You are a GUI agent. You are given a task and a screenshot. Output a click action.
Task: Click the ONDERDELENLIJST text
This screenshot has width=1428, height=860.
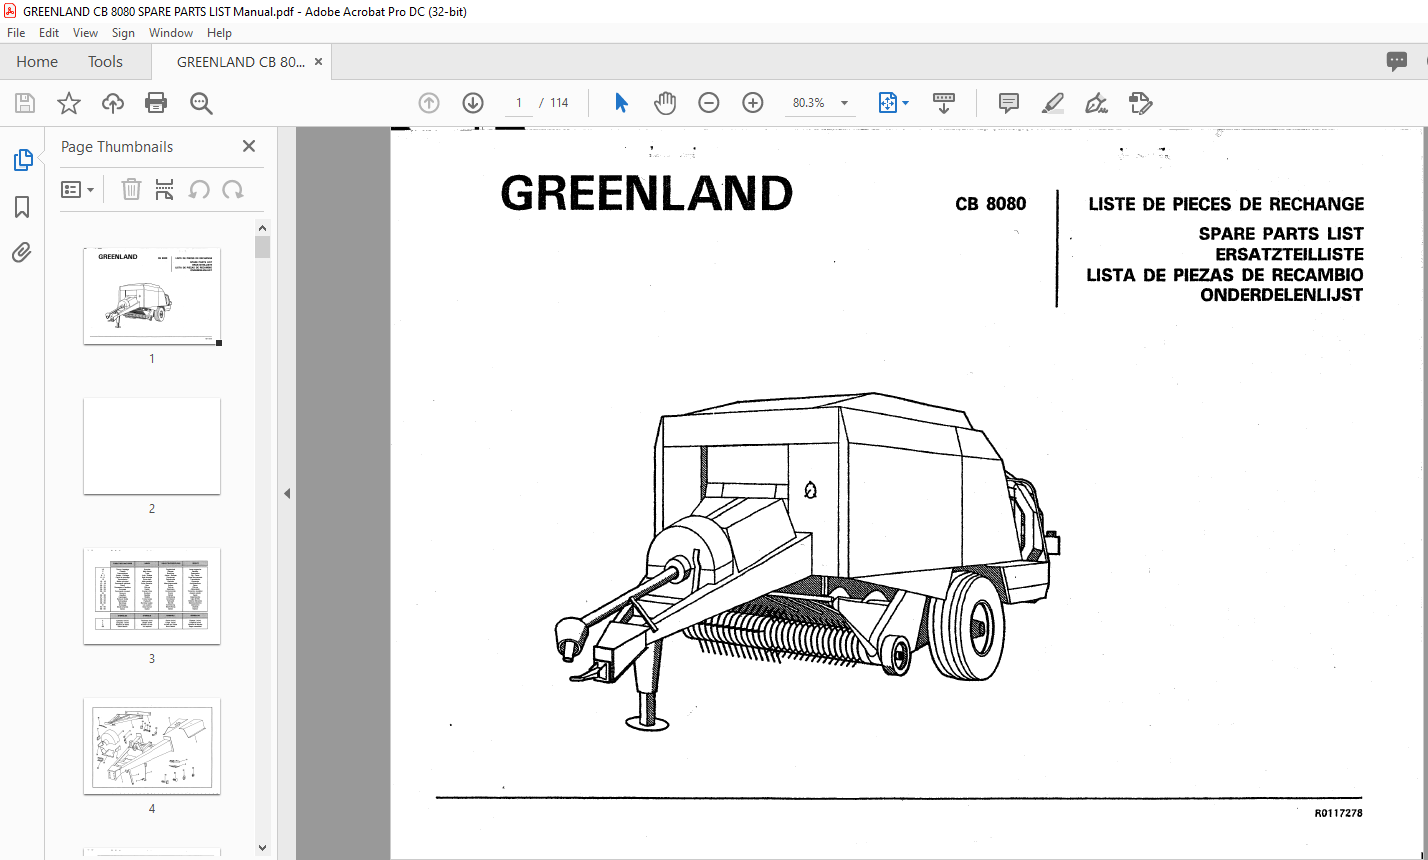(1282, 295)
